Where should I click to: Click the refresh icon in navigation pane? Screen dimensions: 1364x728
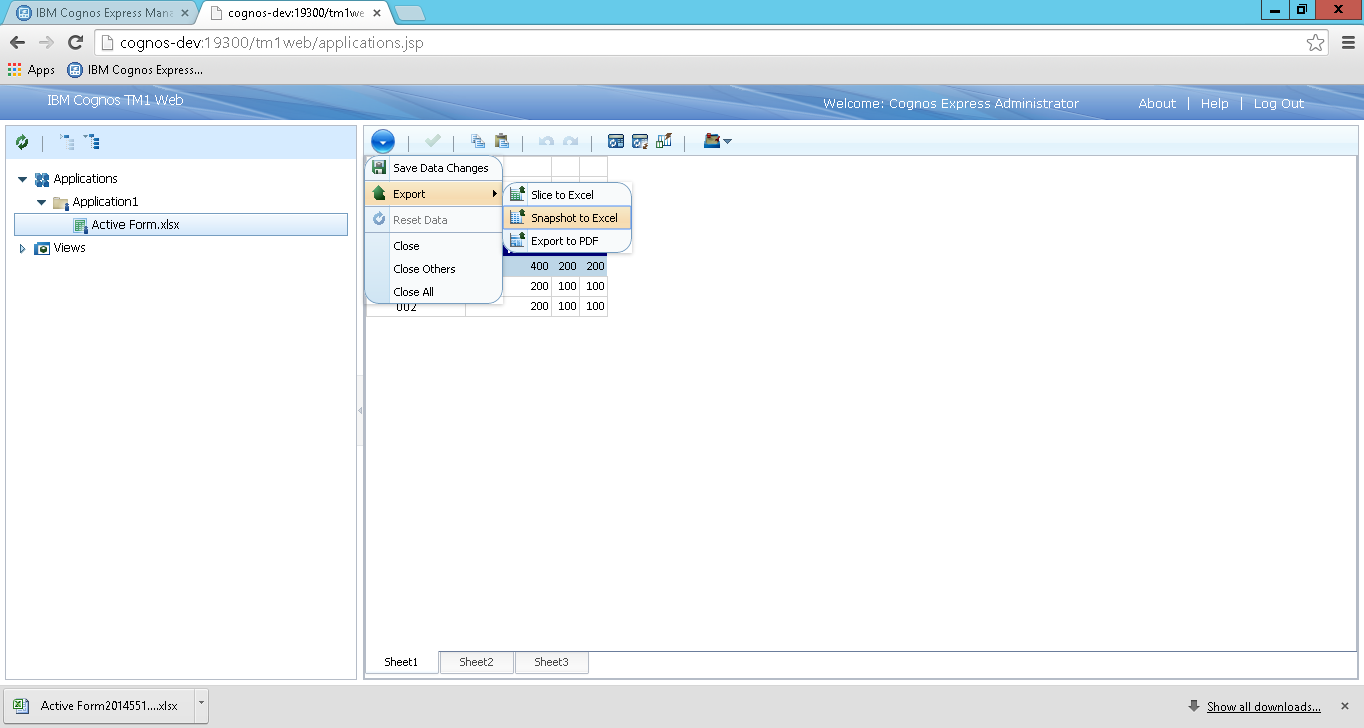click(x=22, y=143)
